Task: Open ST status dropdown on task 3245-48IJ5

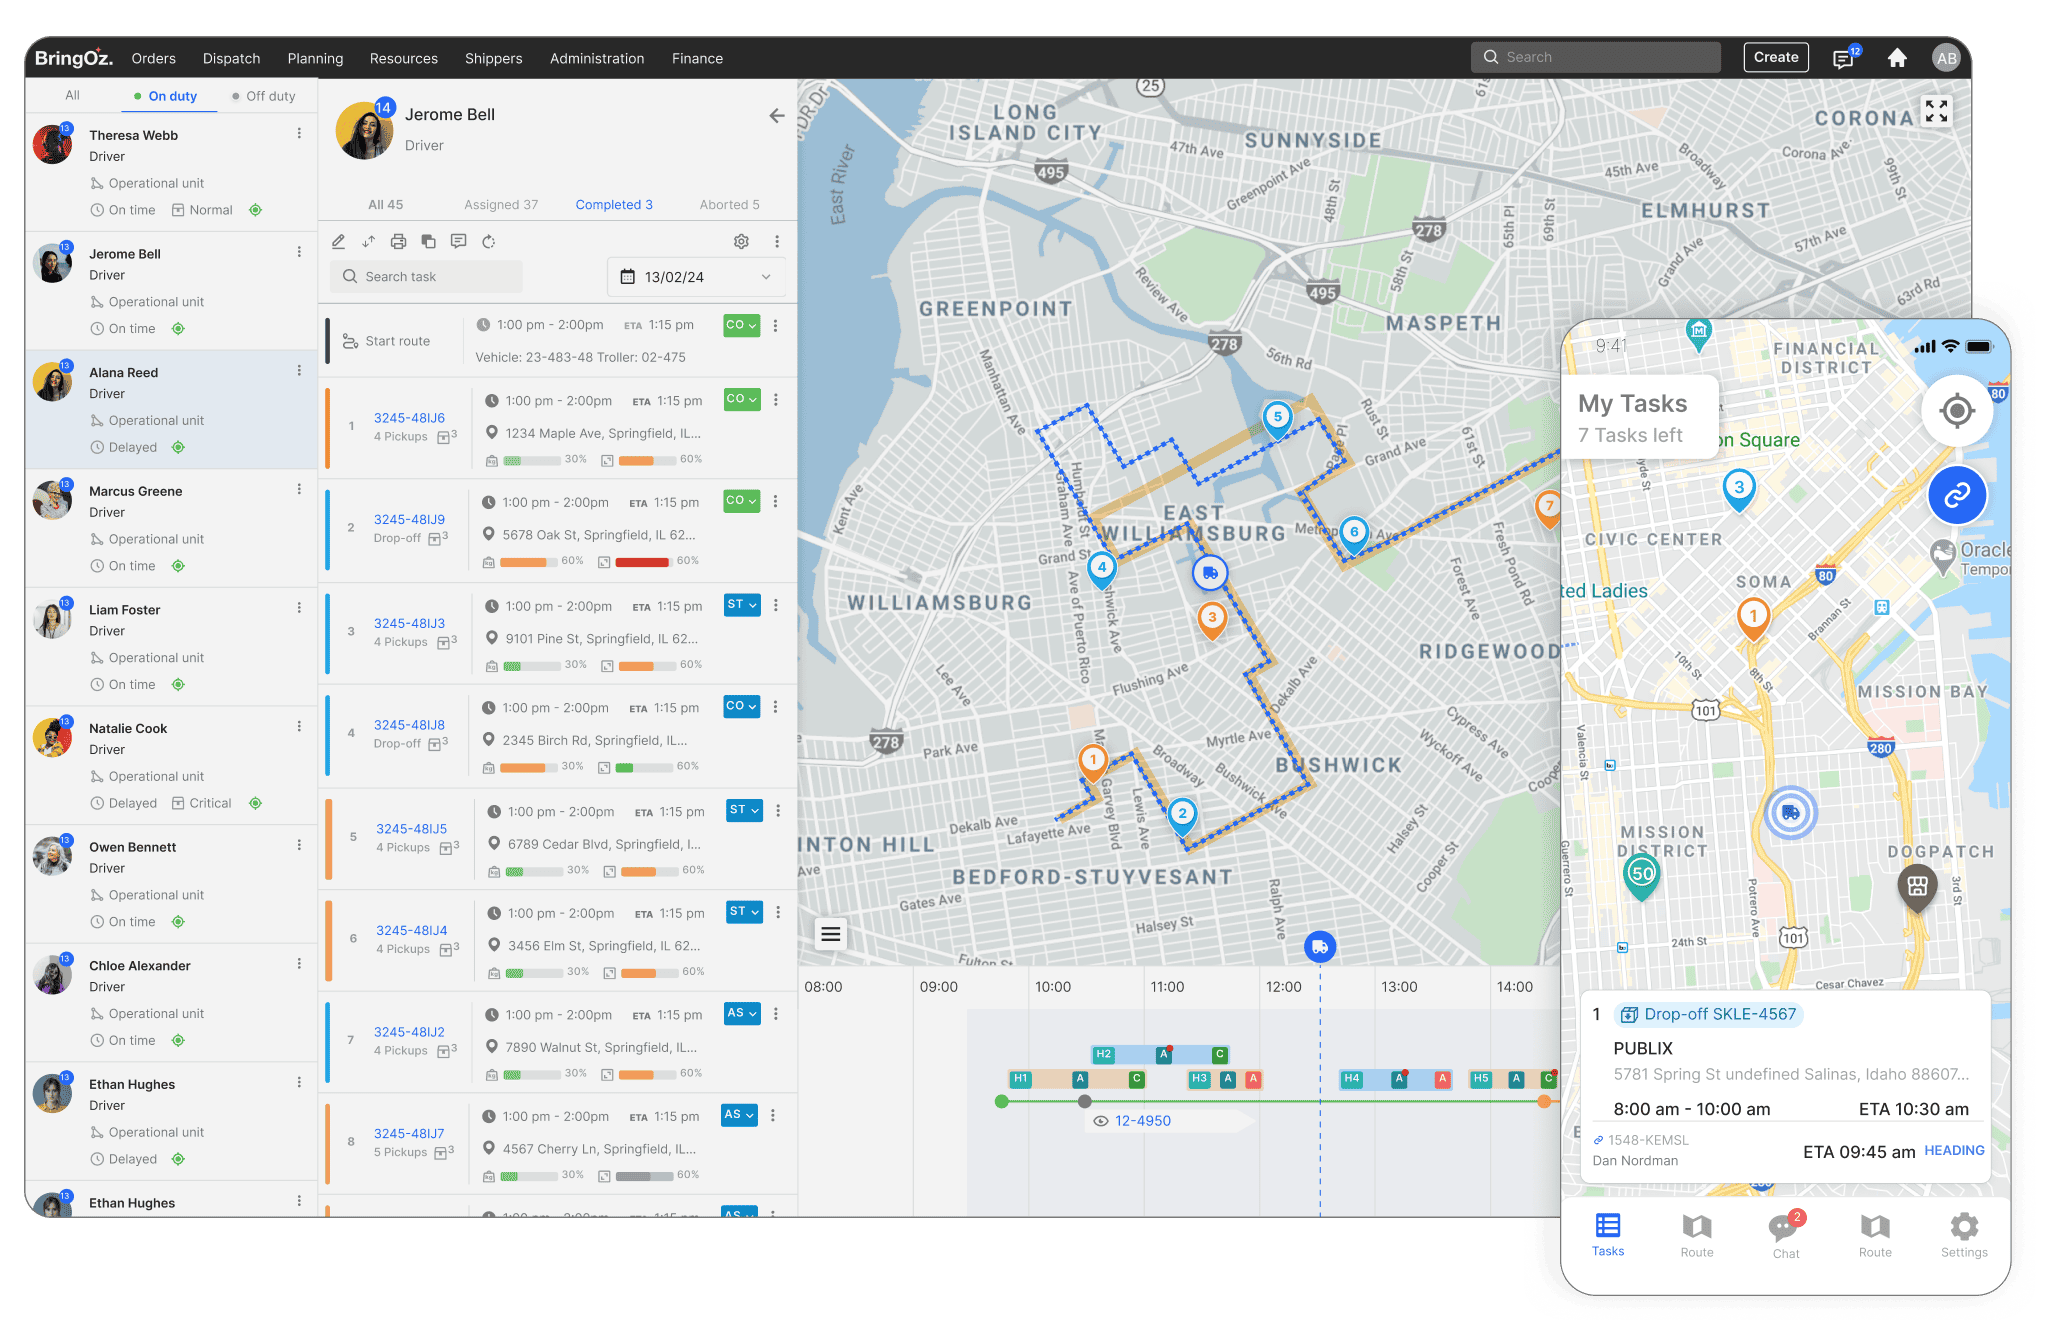Action: pos(745,810)
